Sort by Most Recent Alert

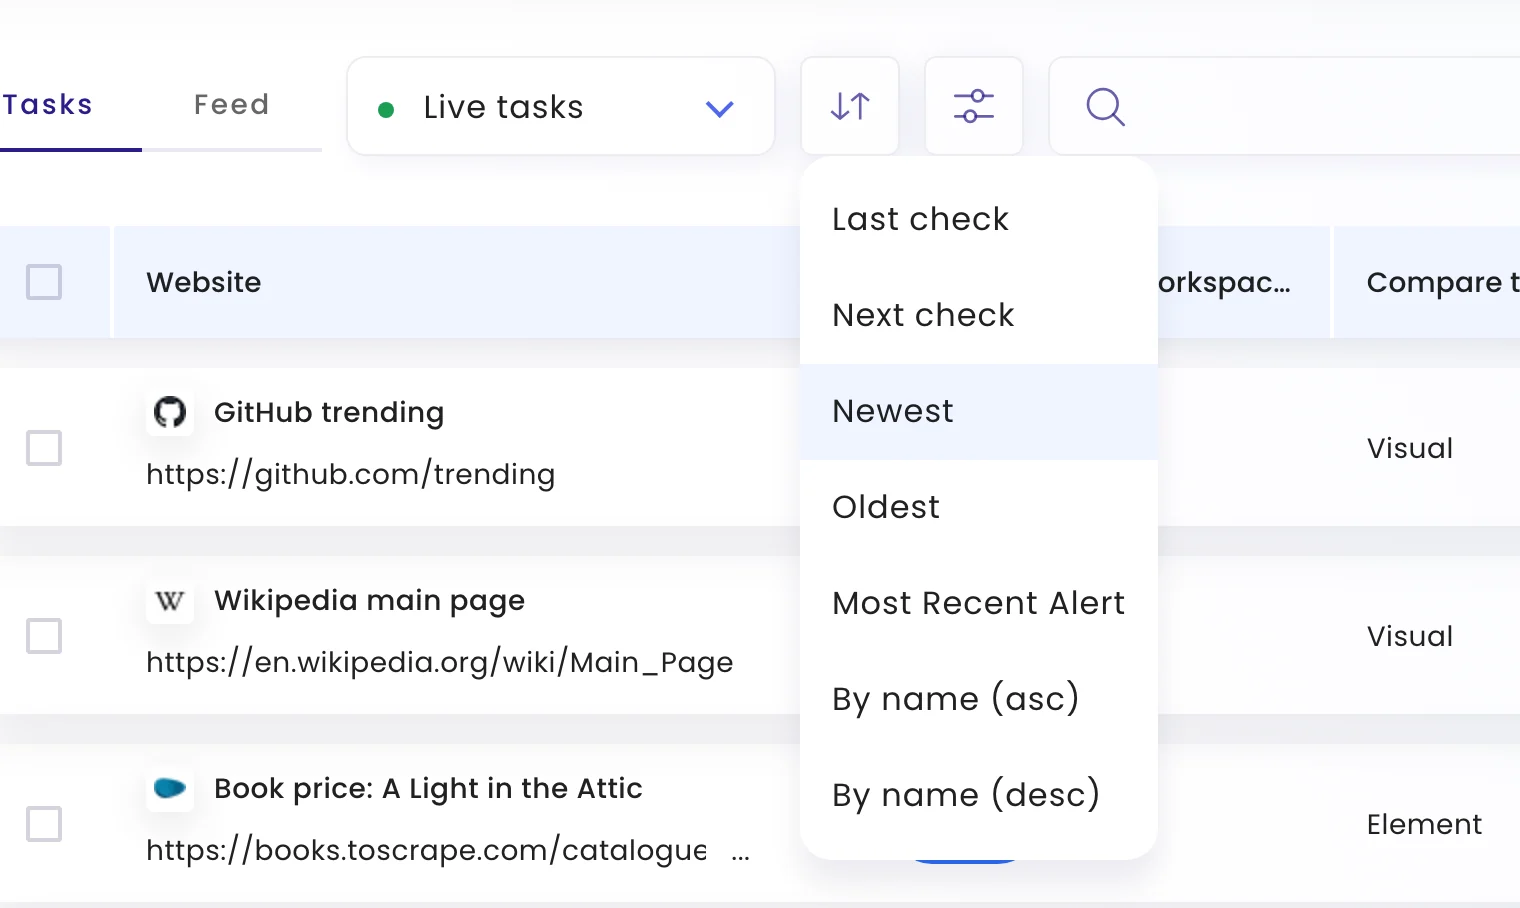[979, 603]
